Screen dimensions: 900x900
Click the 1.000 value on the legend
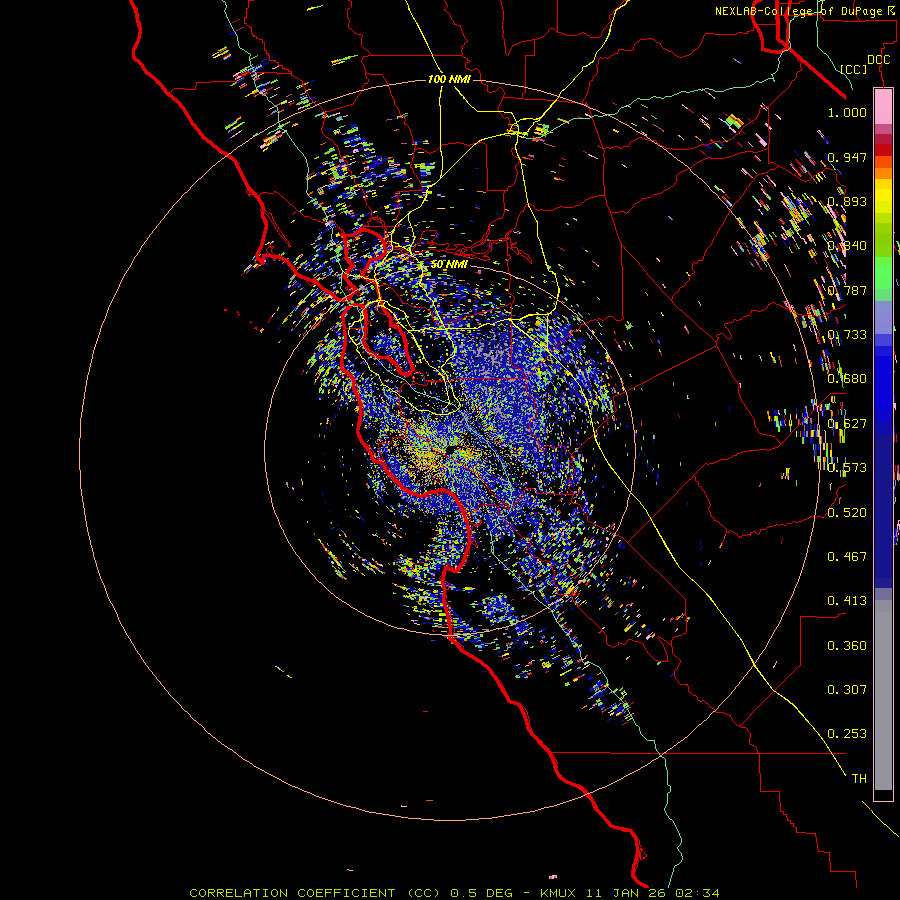847,112
